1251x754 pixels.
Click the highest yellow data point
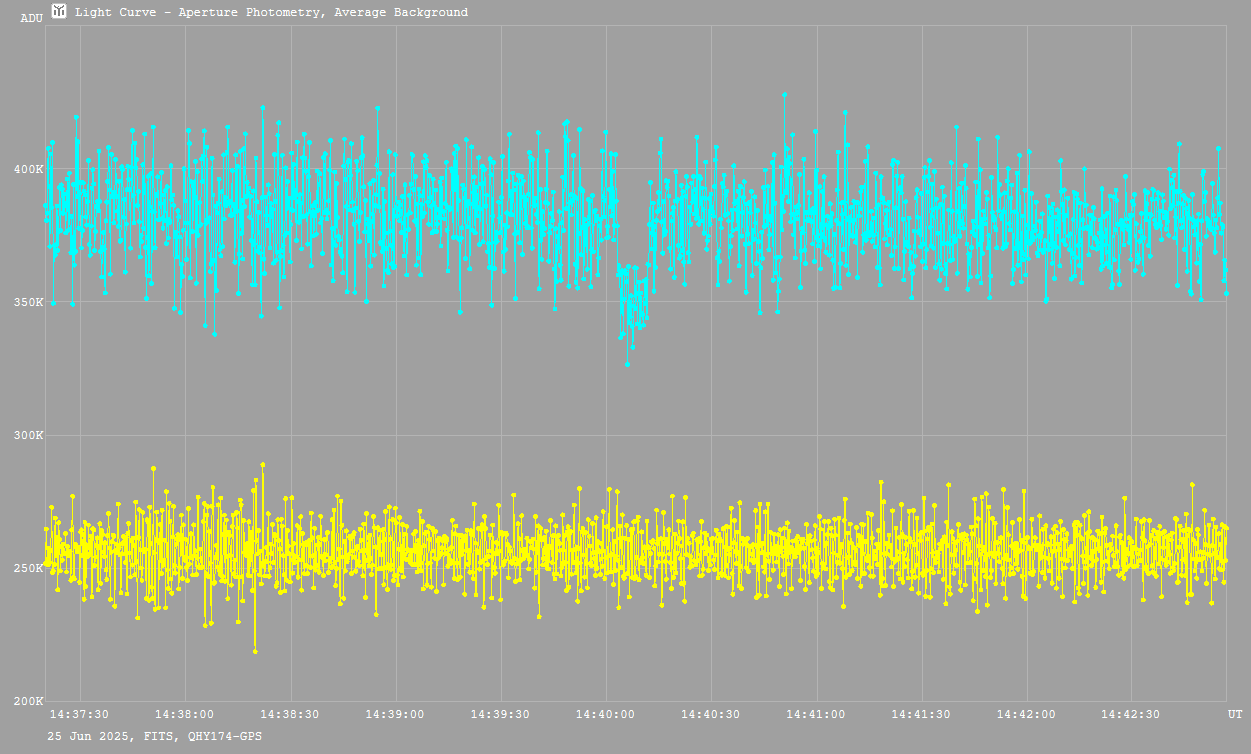[263, 465]
